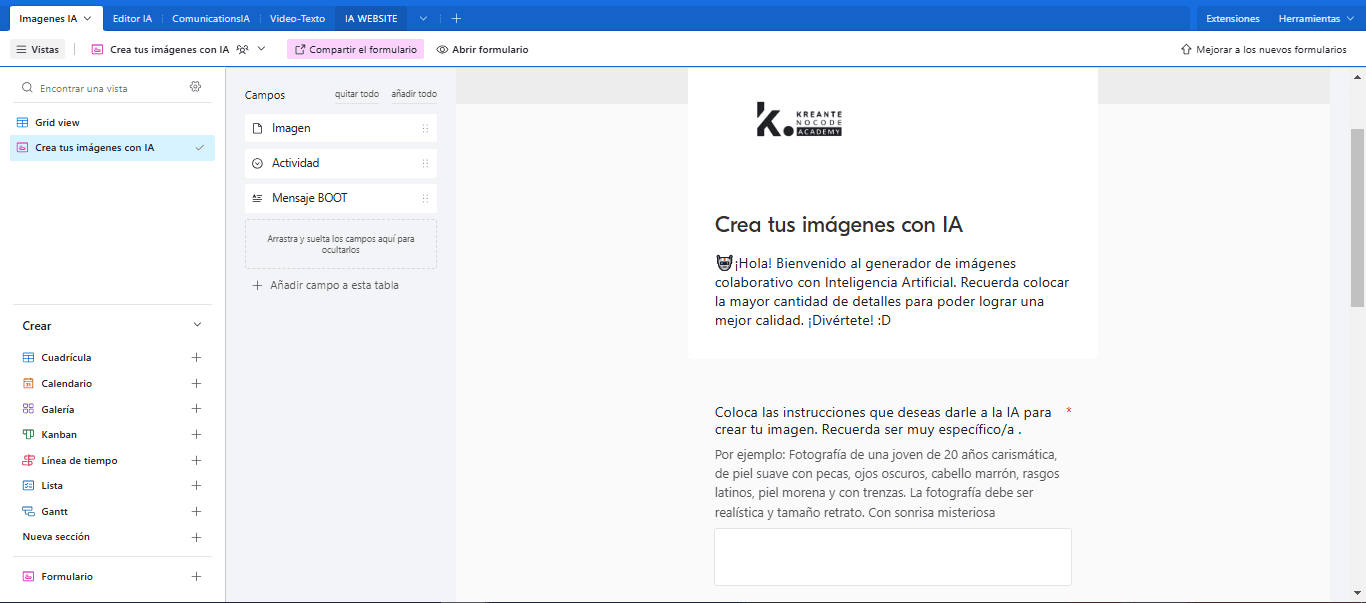This screenshot has height=603, width=1366.
Task: Click the plus icon to add new table
Action: coord(456,18)
